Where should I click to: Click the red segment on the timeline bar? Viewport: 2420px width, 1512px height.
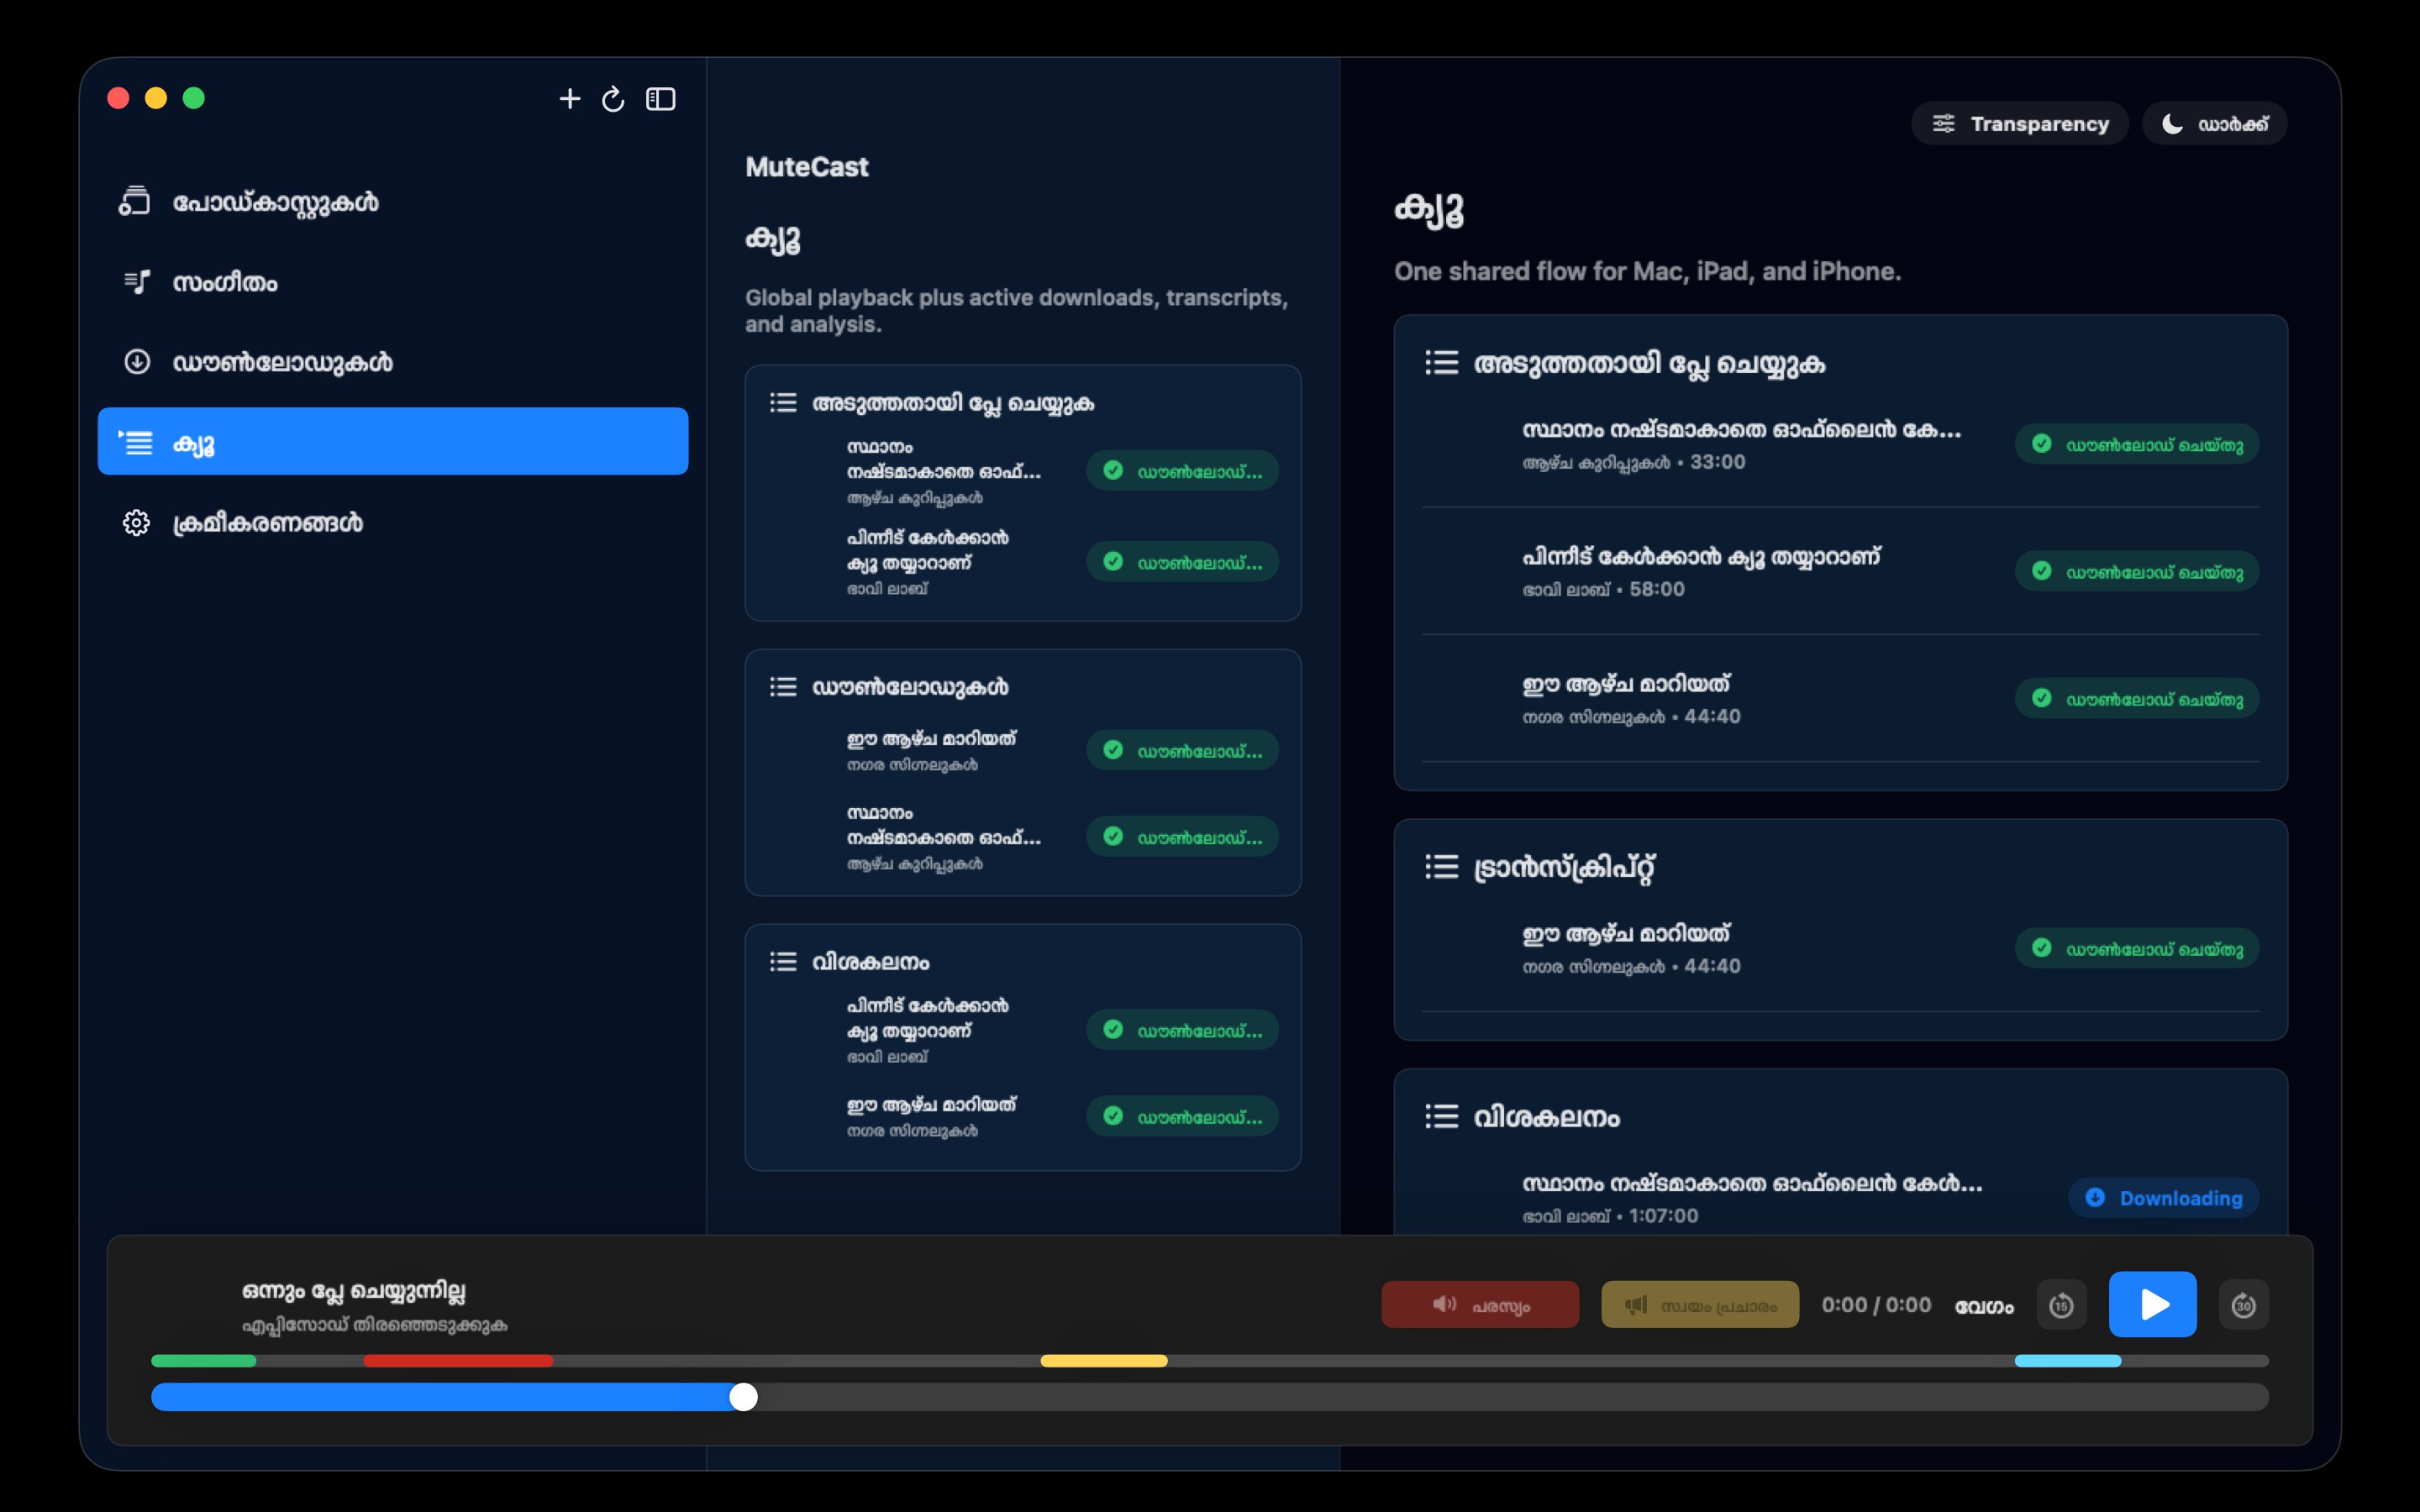click(458, 1361)
